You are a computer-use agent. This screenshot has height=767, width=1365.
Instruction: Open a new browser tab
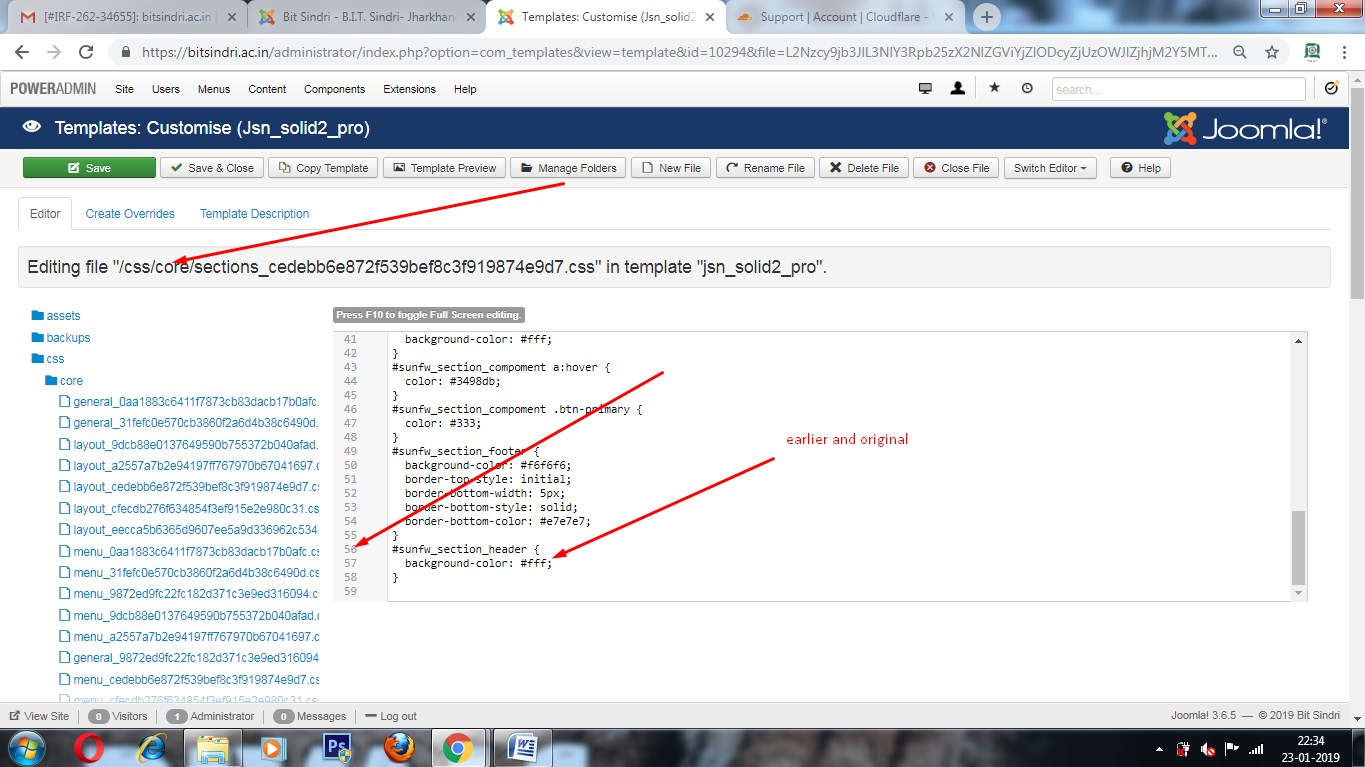987,17
